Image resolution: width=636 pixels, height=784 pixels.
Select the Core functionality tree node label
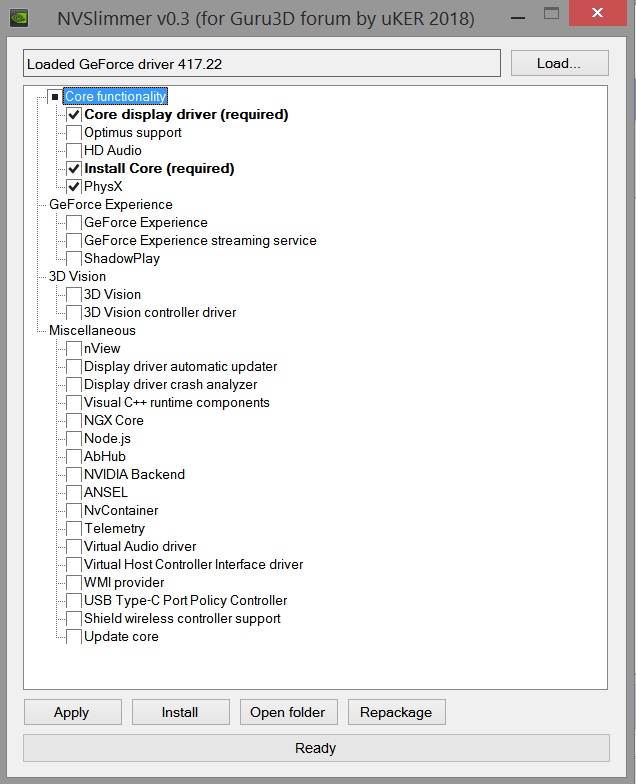click(116, 96)
